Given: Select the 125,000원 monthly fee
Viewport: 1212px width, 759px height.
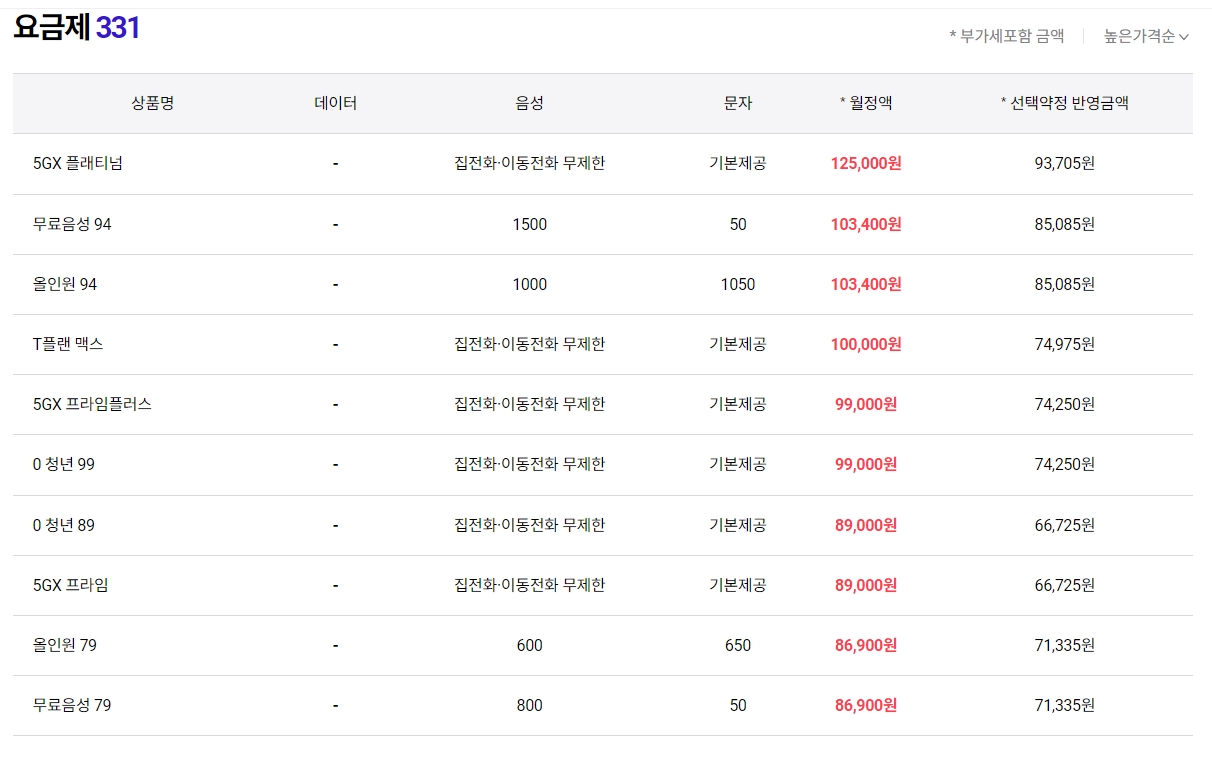Looking at the screenshot, I should pyautogui.click(x=866, y=164).
